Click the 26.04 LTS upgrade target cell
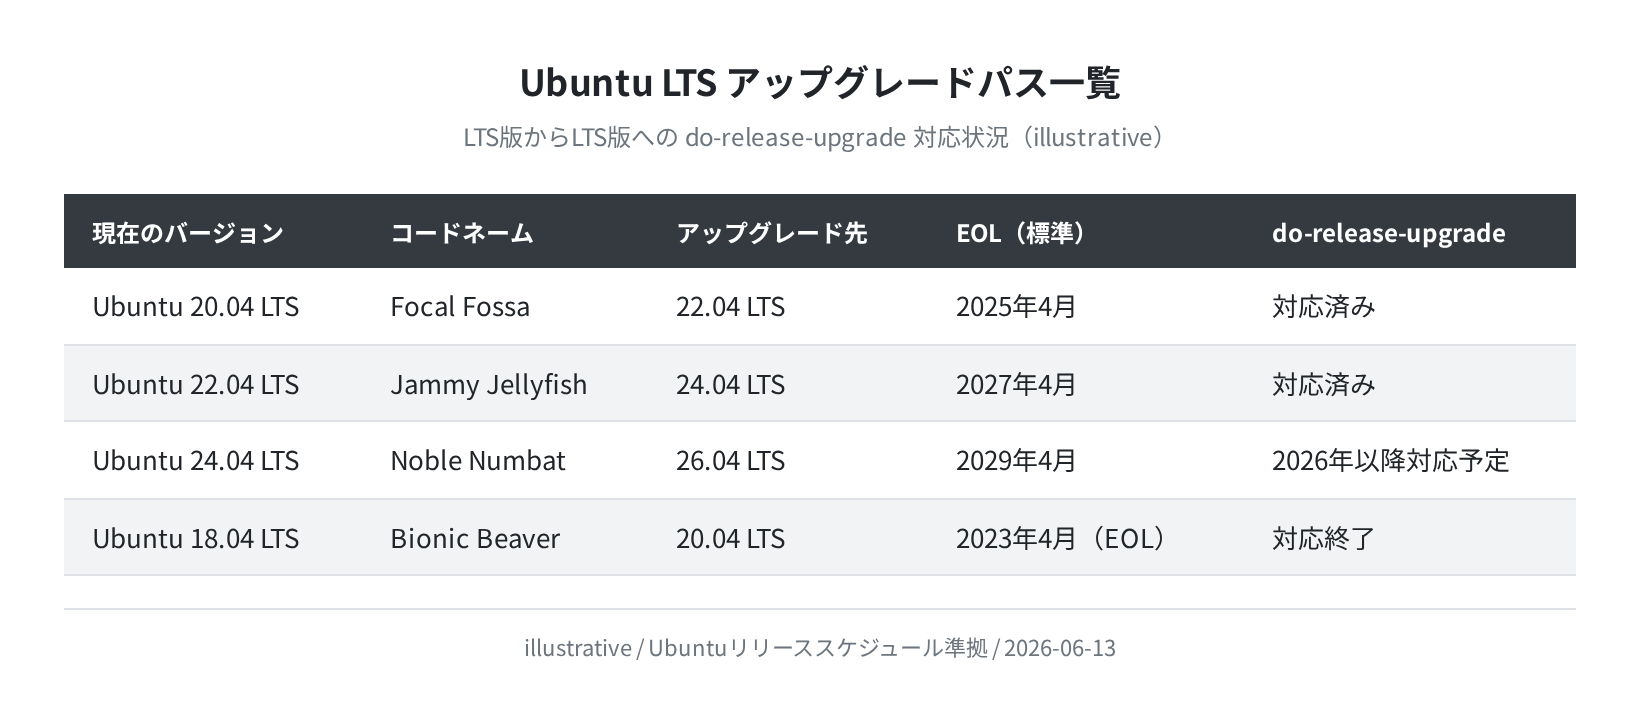1640x704 pixels. [730, 461]
